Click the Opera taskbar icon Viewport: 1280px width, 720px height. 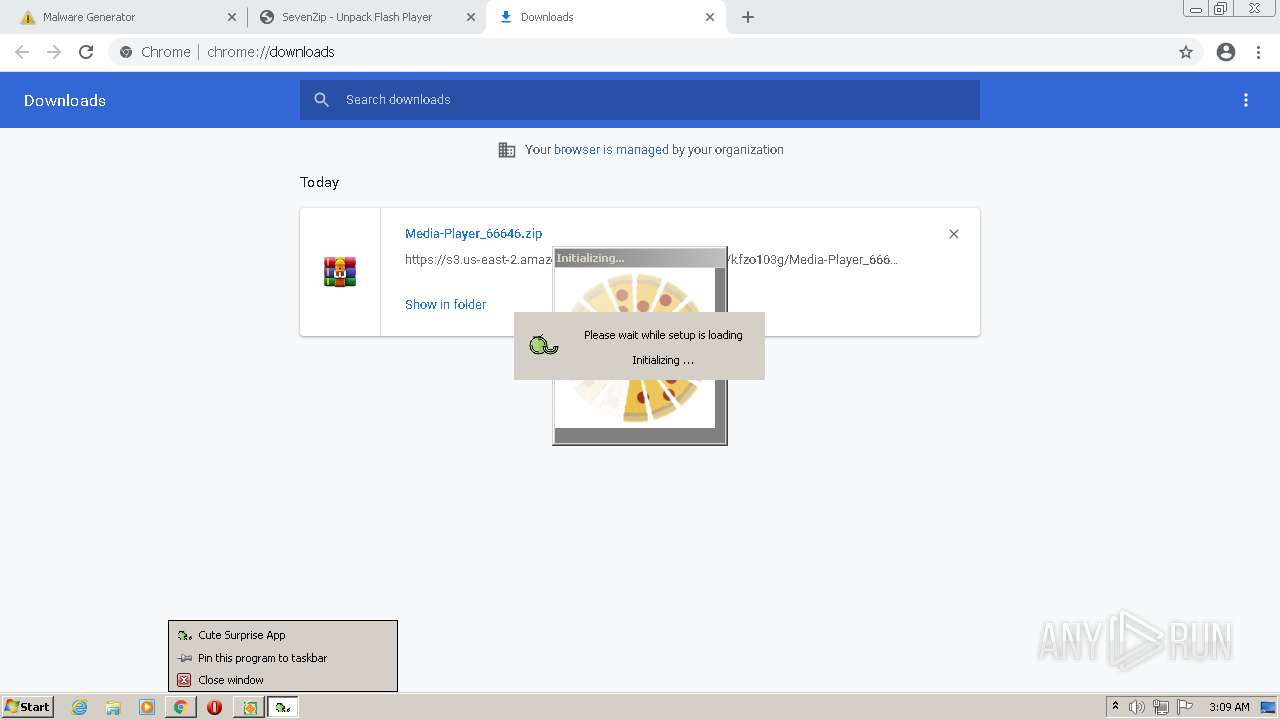pos(214,707)
